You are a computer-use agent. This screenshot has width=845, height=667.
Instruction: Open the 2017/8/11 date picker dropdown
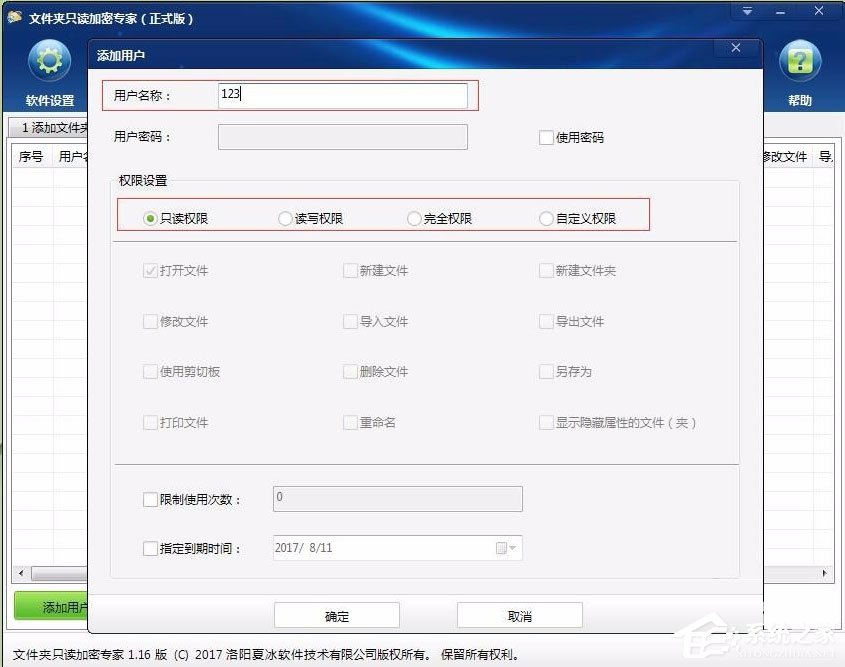[510, 548]
